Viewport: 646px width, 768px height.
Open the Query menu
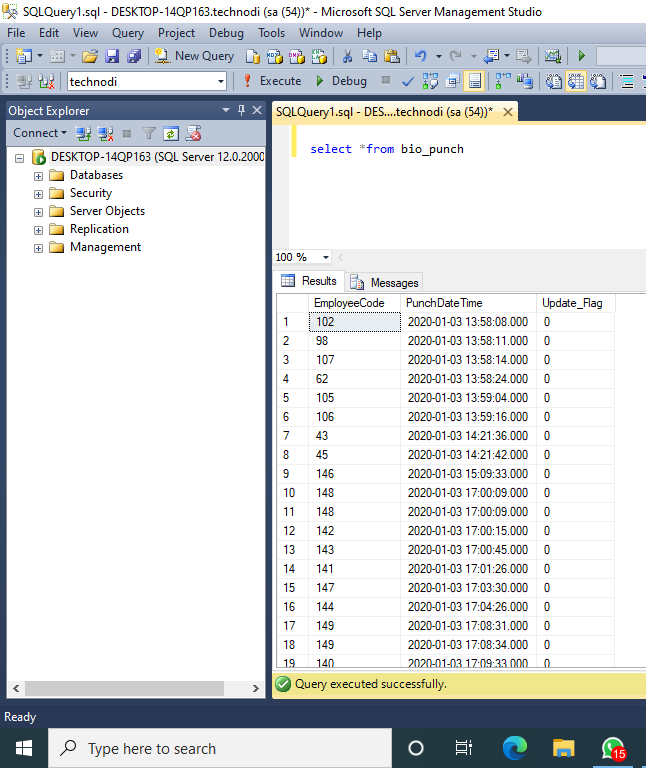[128, 33]
